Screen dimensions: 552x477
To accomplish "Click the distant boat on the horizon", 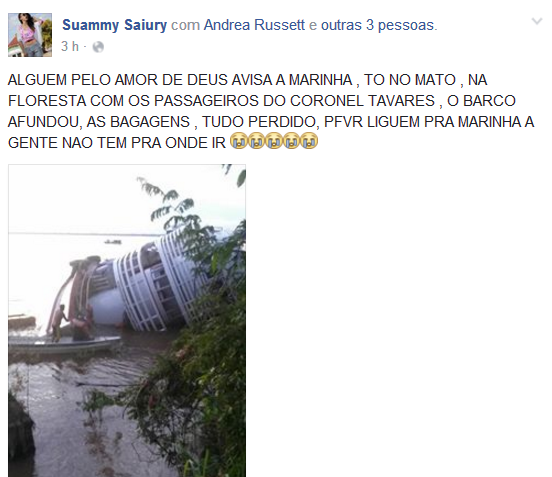I will coord(113,241).
